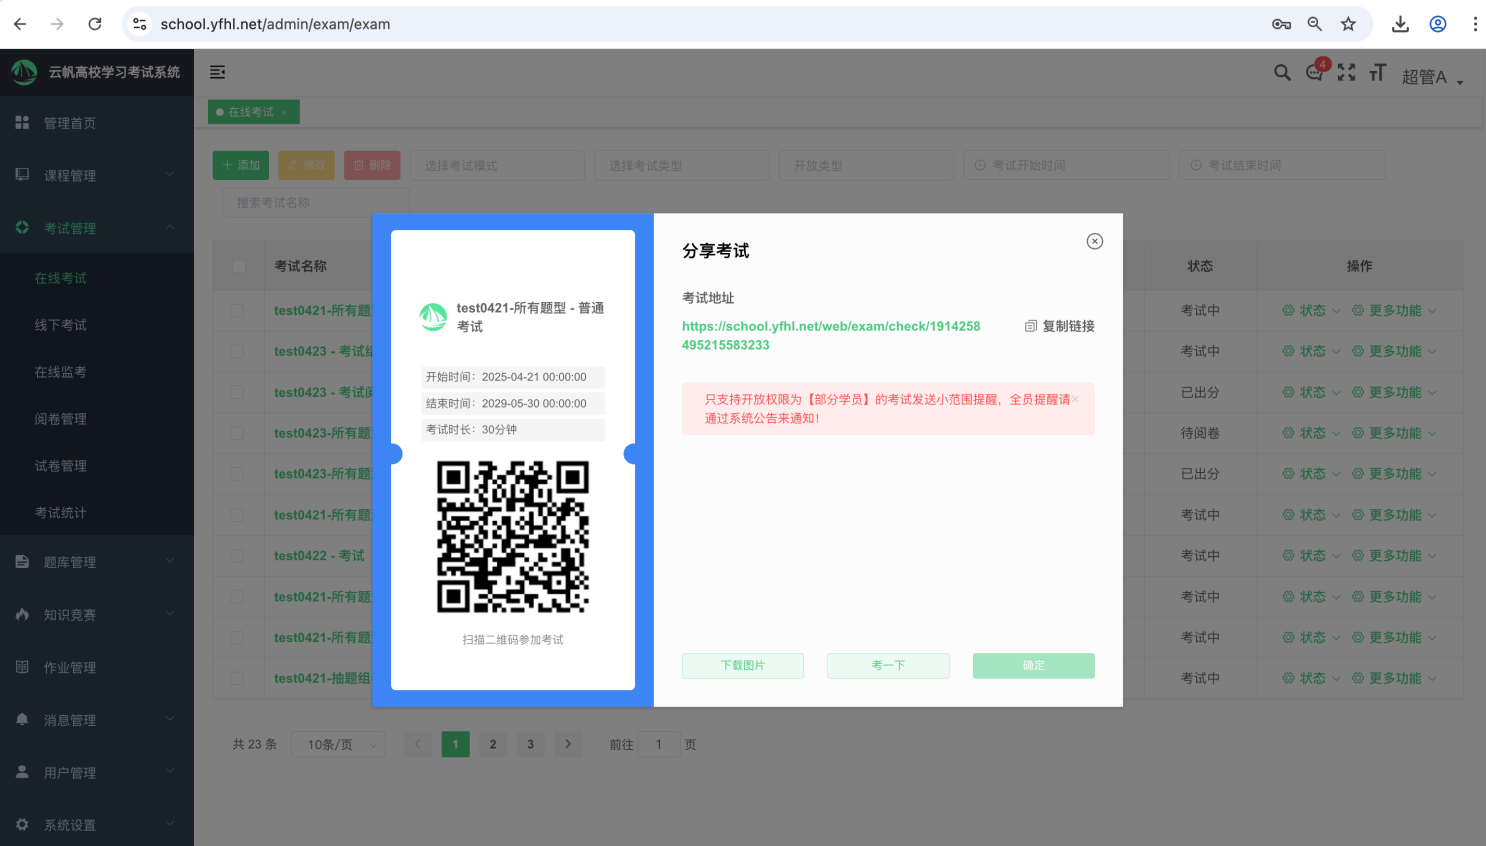The image size is (1486, 846).
Task: Click the exam QR code
Action: 513,537
